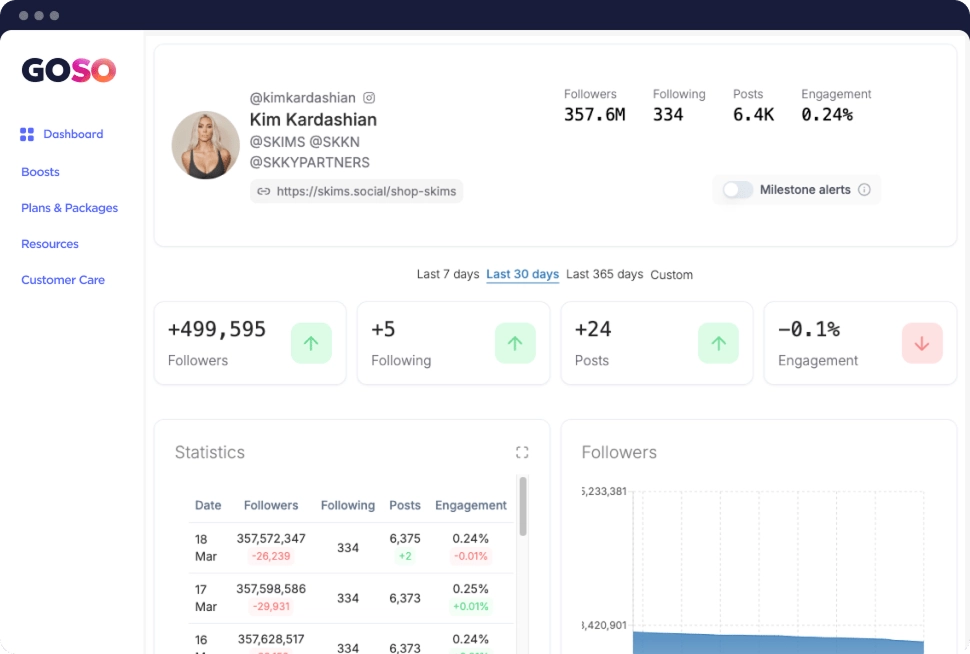This screenshot has width=970, height=654.
Task: Click the 357,628,517 followers value
Action: [x=271, y=639]
